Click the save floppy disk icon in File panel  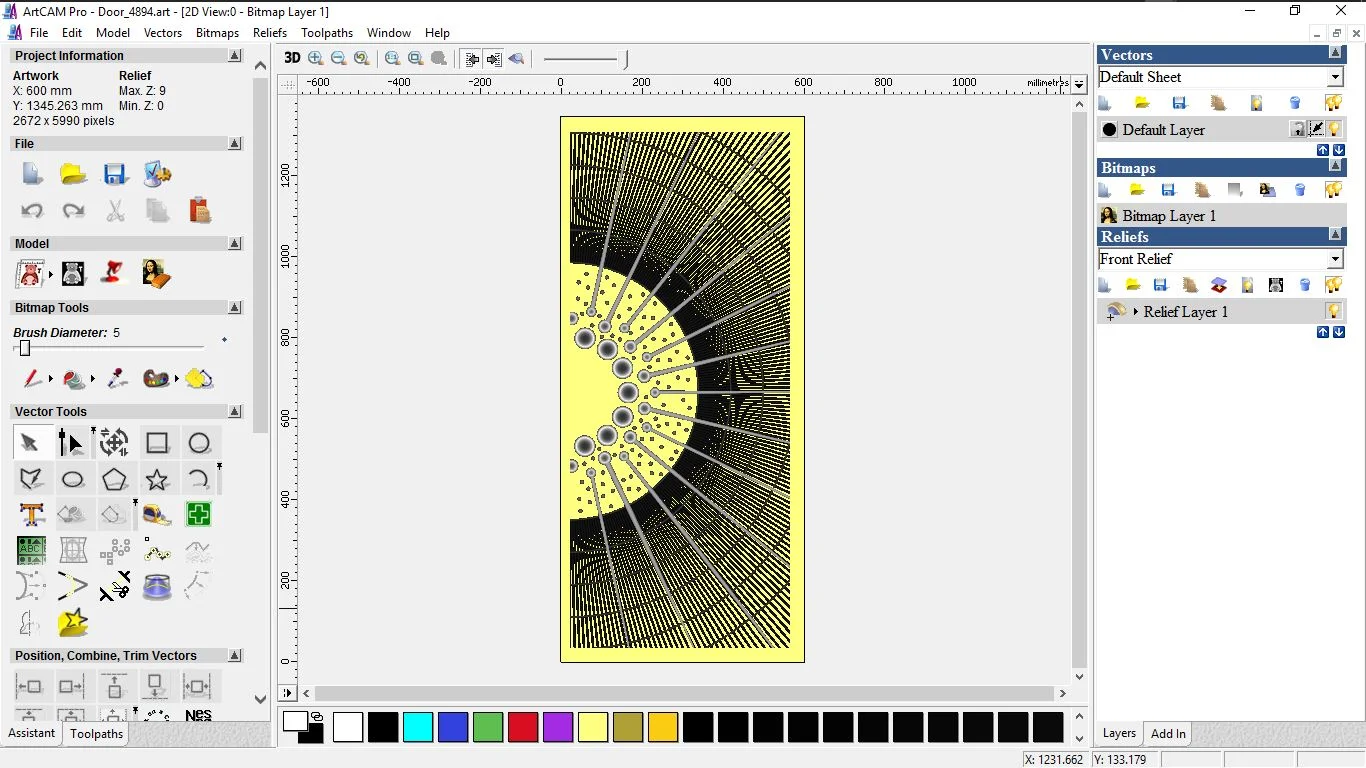[115, 175]
